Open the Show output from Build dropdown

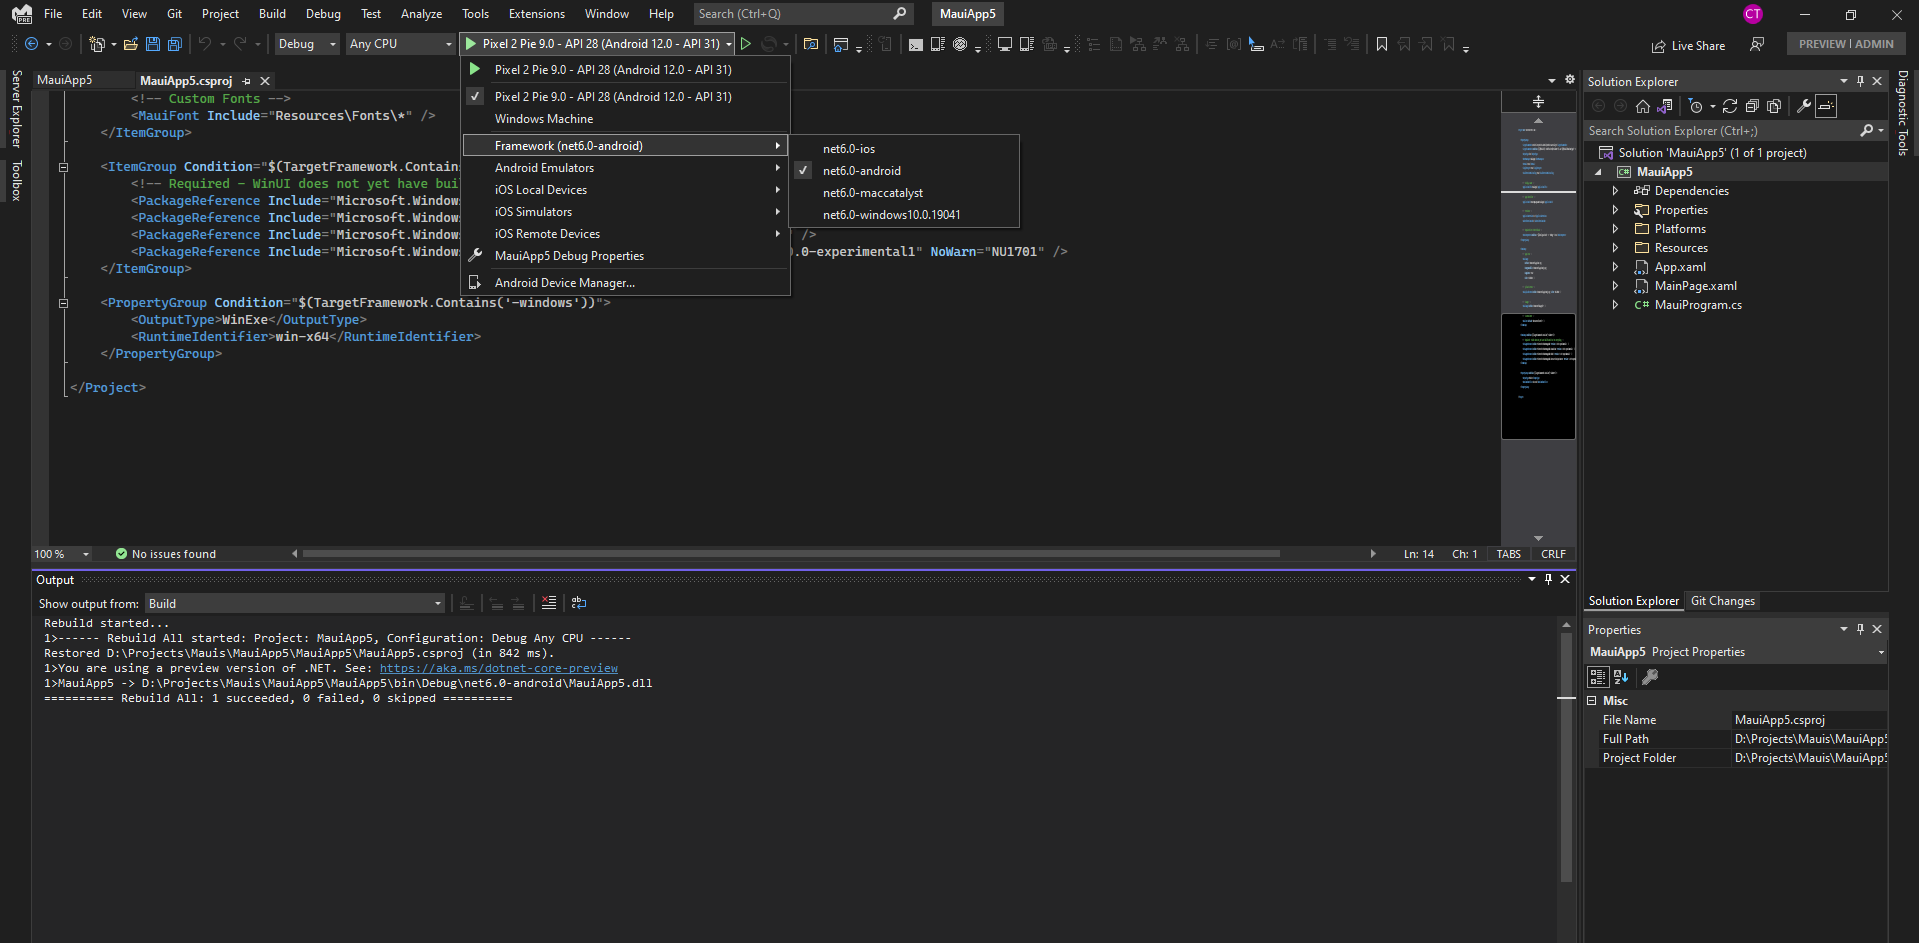(295, 603)
